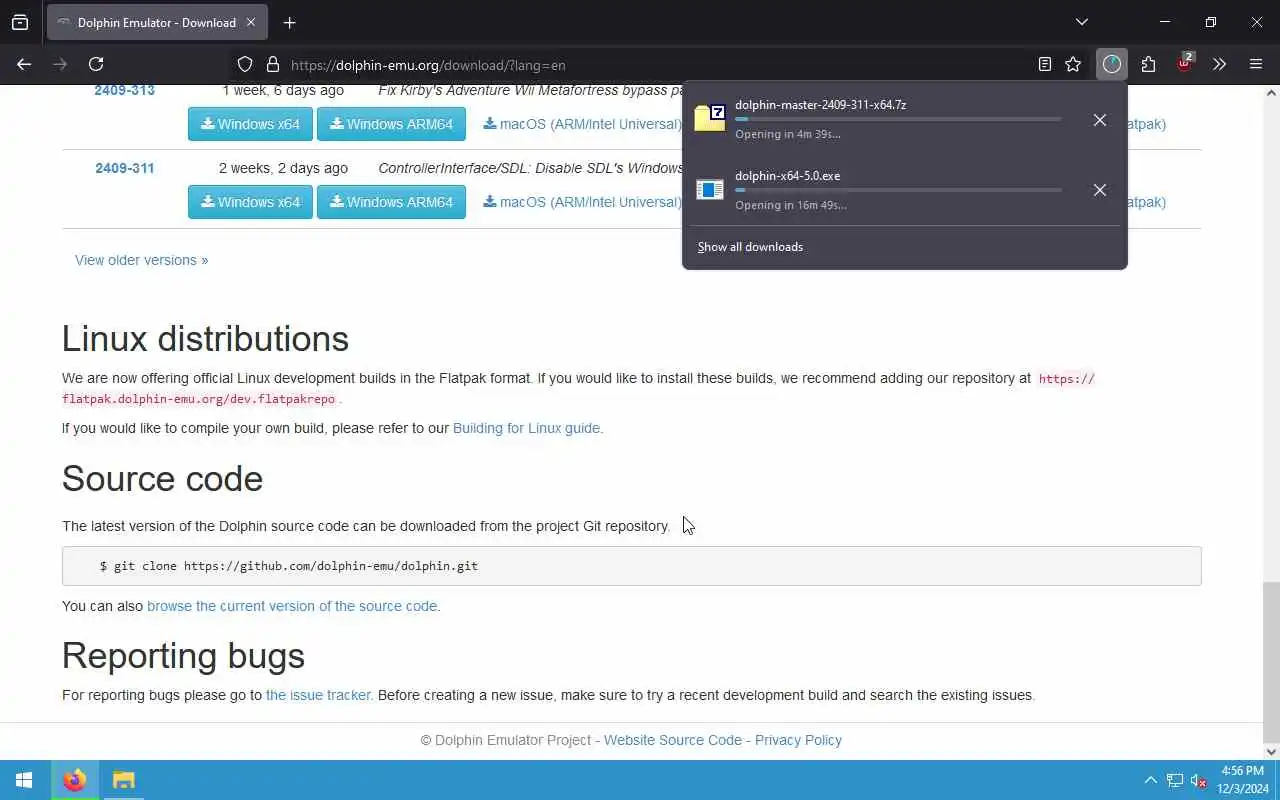The height and width of the screenshot is (800, 1280).
Task: Download macOS universal build for 2409-311
Action: (582, 202)
